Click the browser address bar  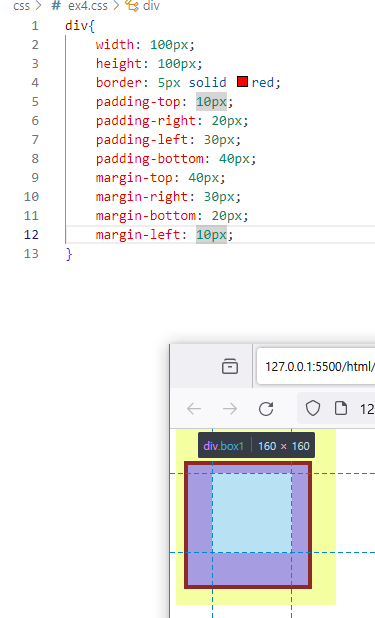[x=336, y=408]
